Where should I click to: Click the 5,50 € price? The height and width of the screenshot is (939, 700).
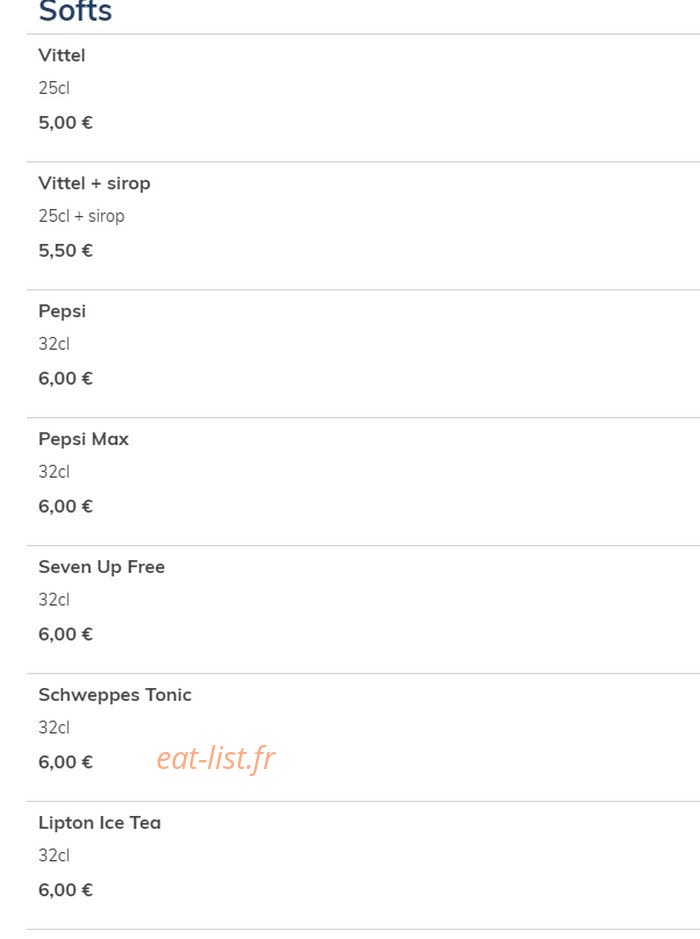(65, 250)
